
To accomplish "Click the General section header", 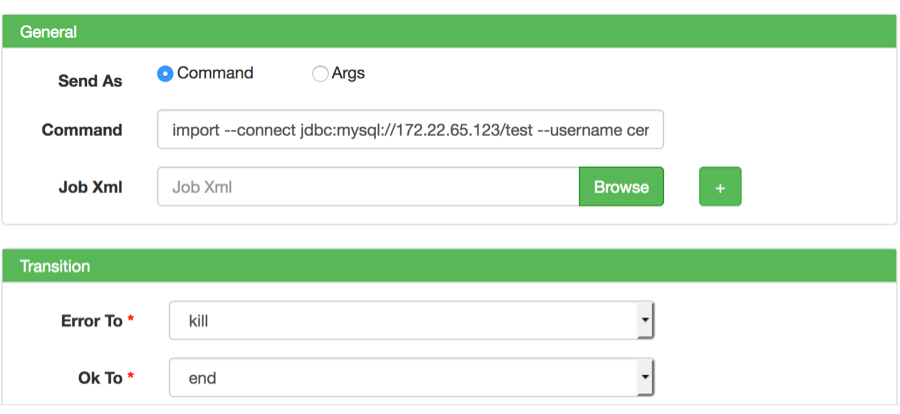I will (x=449, y=32).
